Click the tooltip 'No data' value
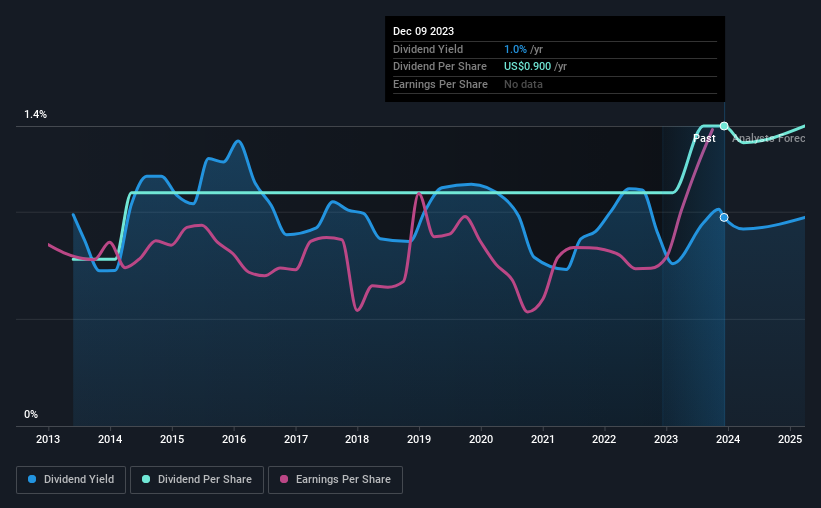 coord(523,84)
